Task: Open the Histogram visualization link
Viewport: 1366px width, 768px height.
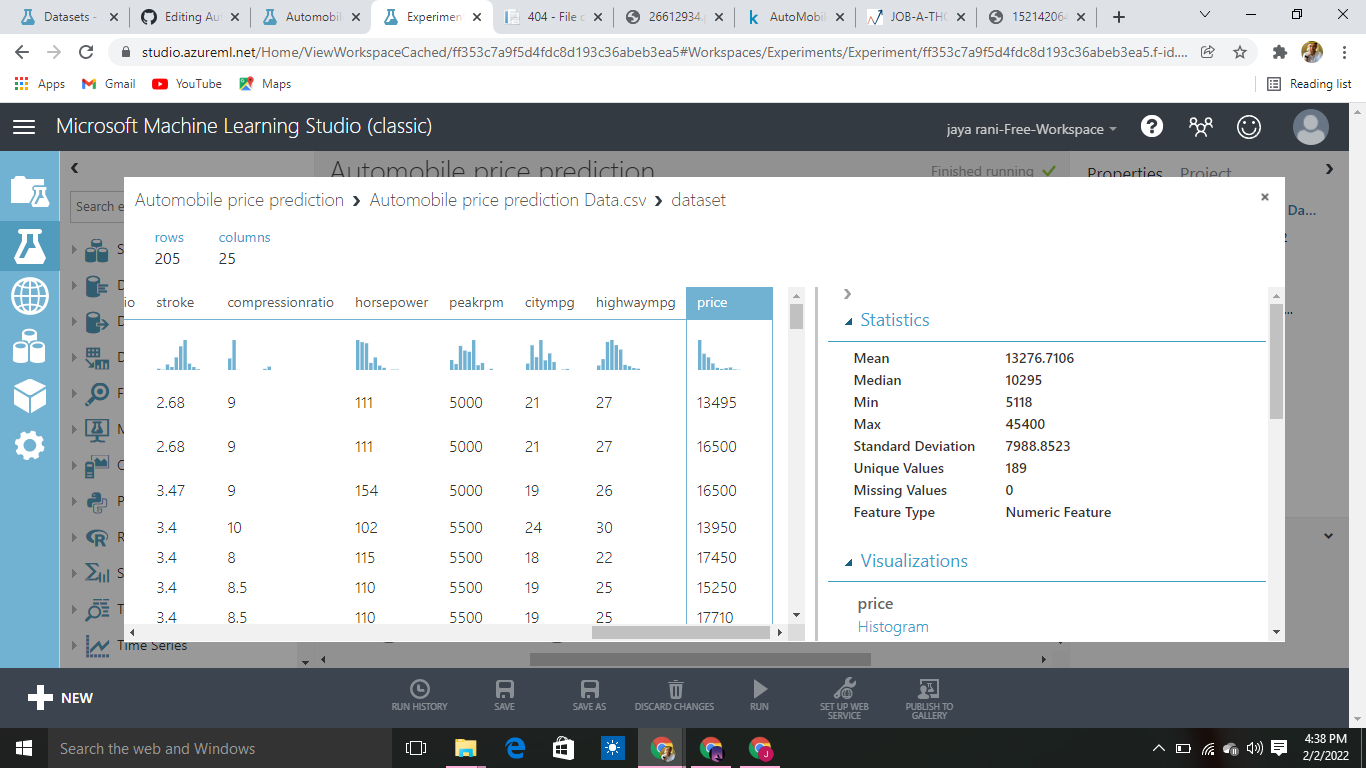Action: coord(893,627)
